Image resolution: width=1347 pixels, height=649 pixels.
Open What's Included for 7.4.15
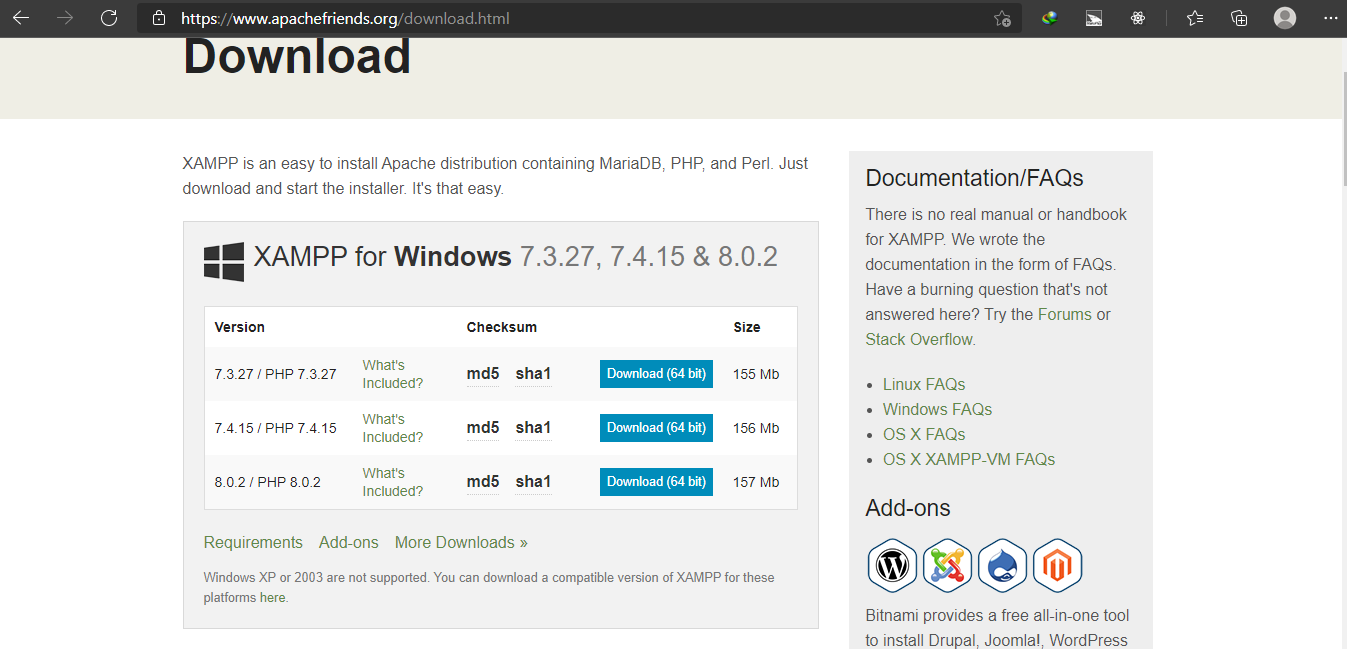click(392, 428)
